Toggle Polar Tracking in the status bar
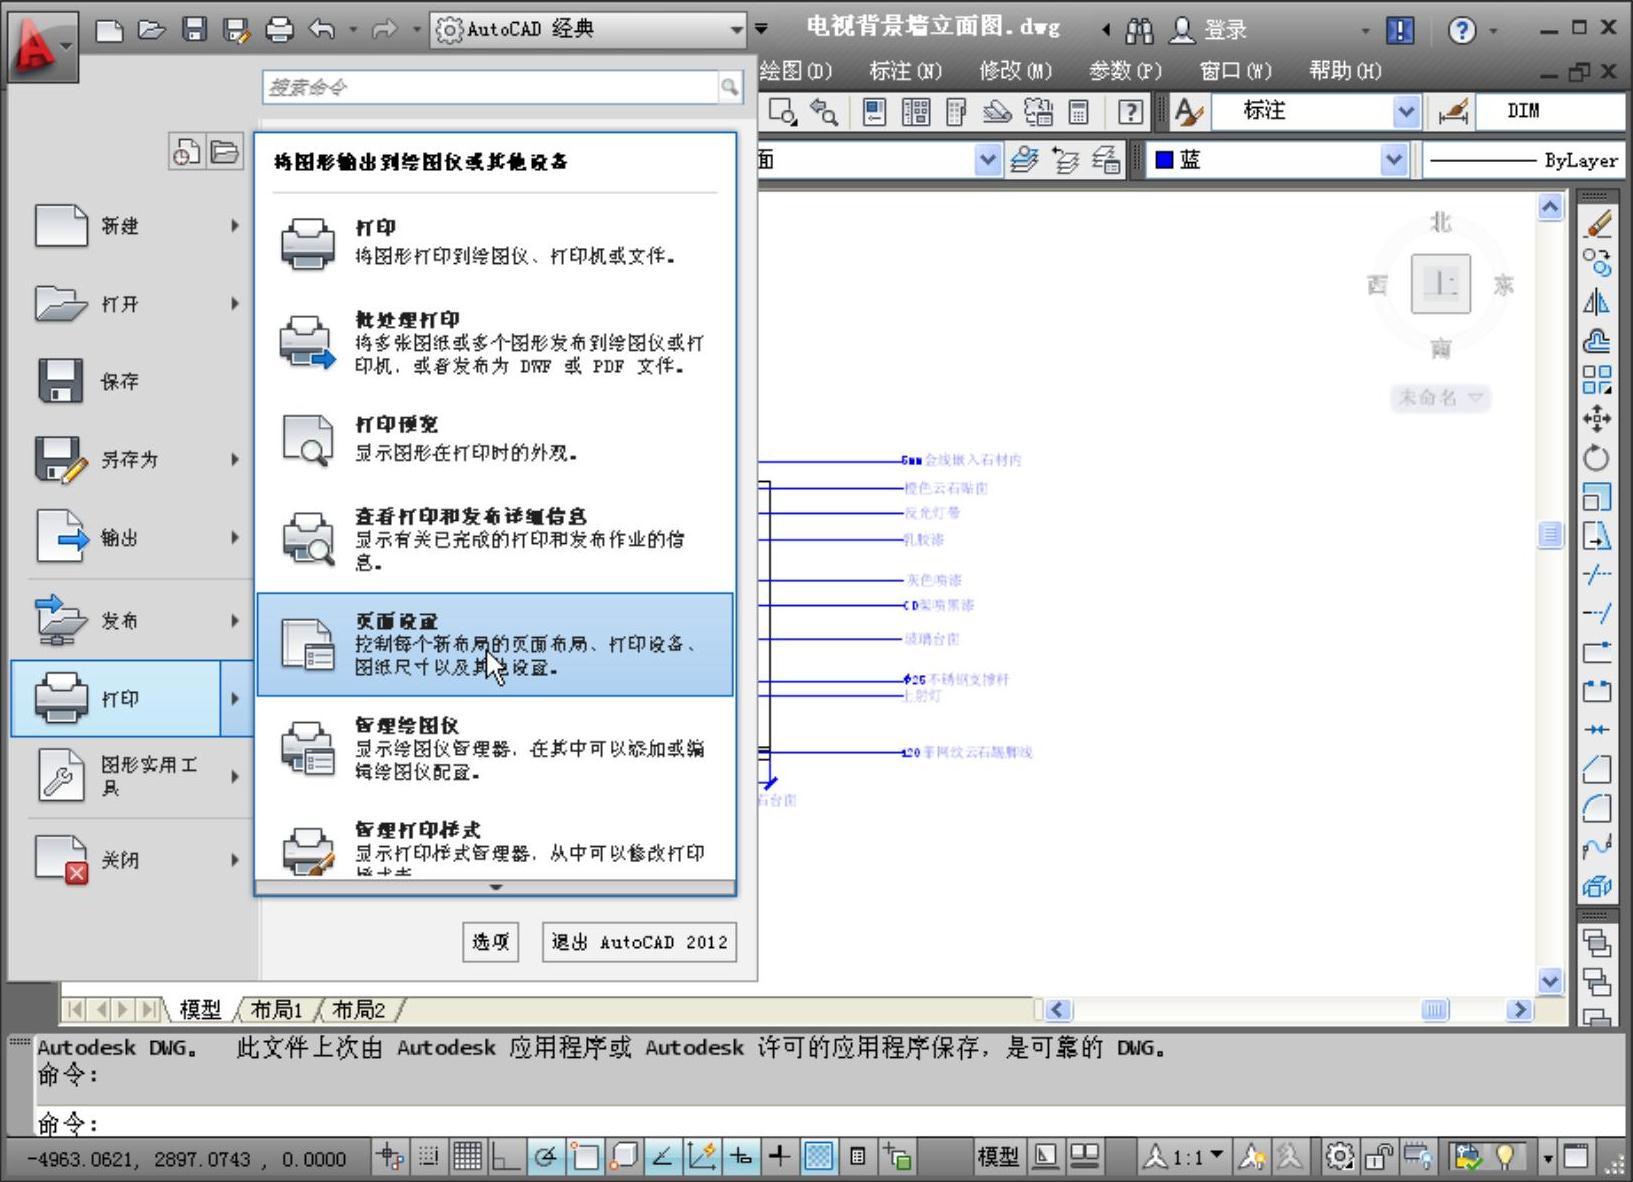 (x=545, y=1157)
